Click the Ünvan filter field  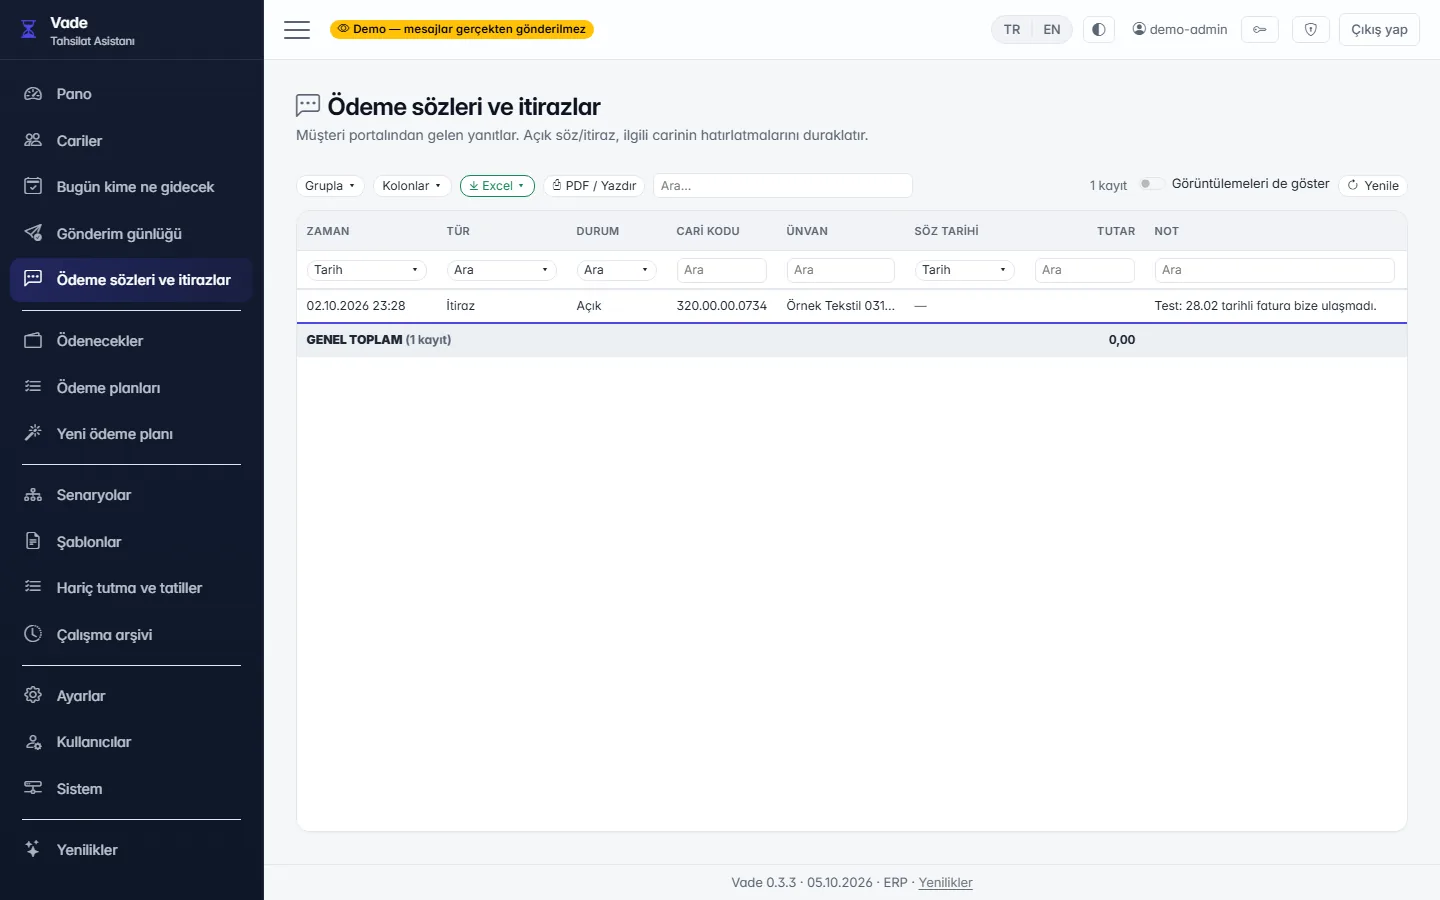point(841,270)
